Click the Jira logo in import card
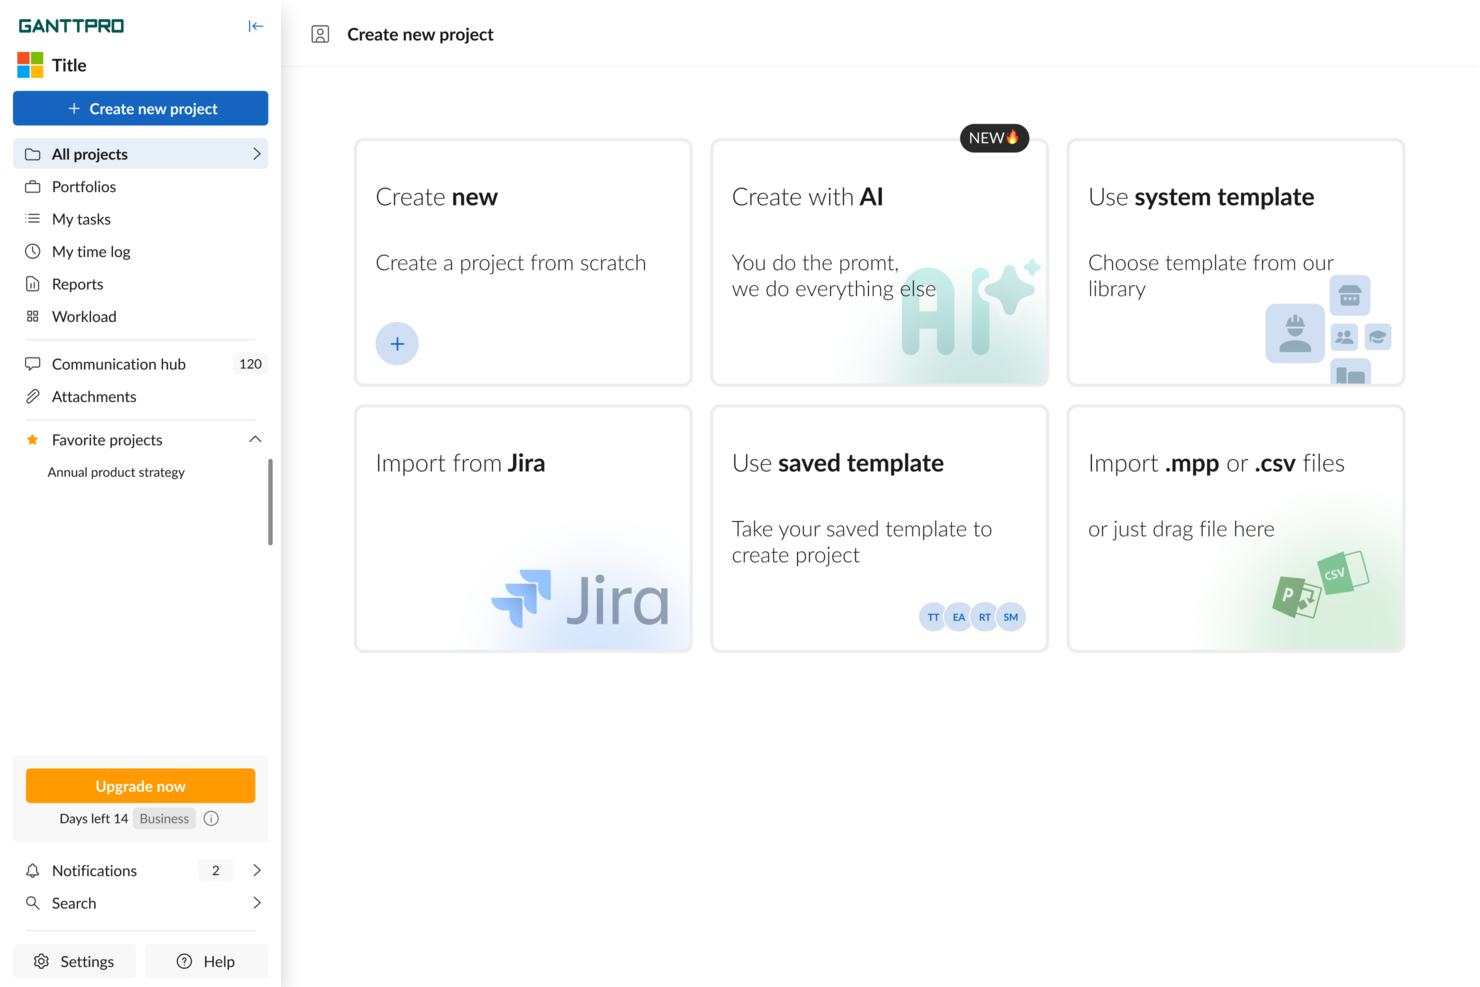Image resolution: width=1480 pixels, height=987 pixels. pos(580,599)
